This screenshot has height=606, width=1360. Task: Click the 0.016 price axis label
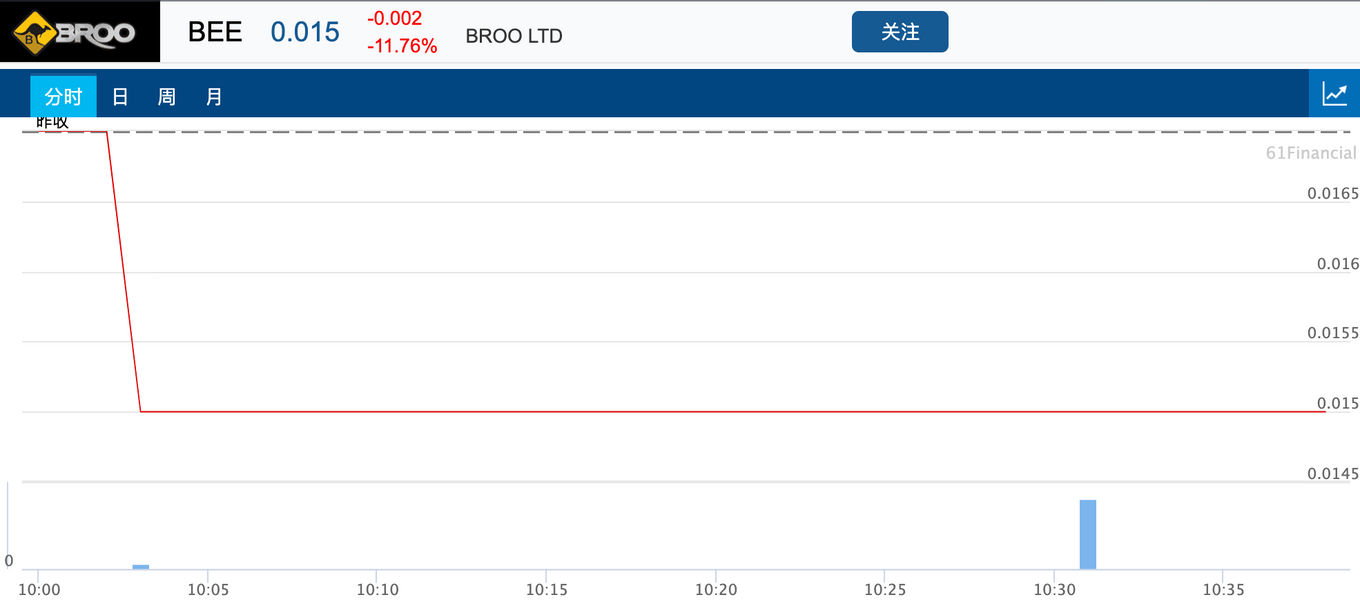[x=1338, y=264]
